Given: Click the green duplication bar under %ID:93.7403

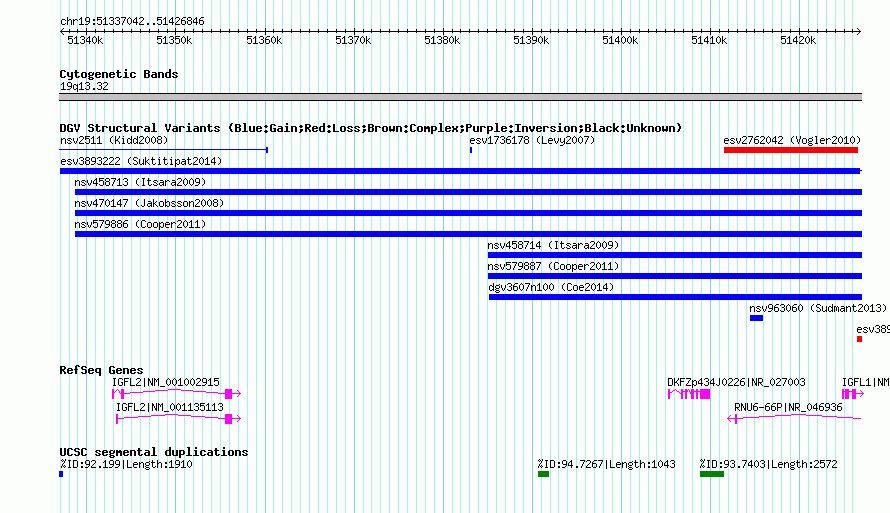Looking at the screenshot, I should [712, 474].
